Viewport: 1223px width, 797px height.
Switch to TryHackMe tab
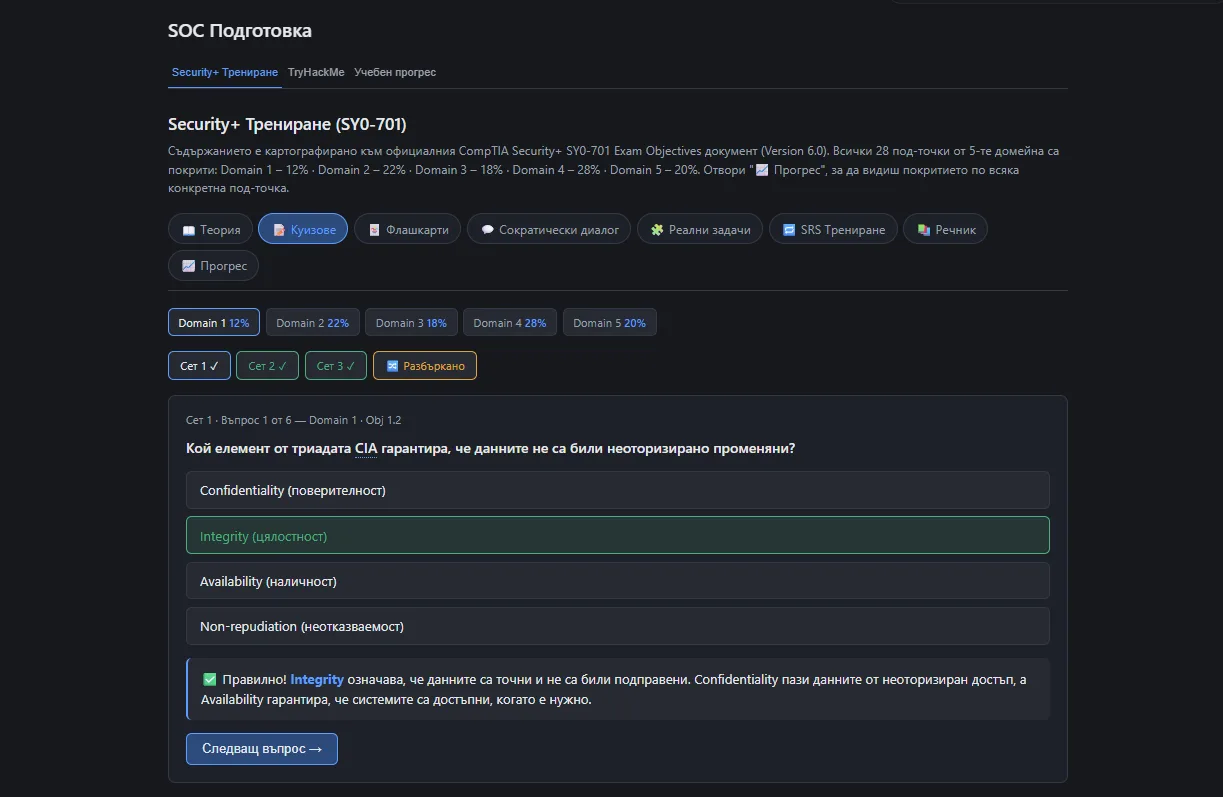tap(316, 72)
